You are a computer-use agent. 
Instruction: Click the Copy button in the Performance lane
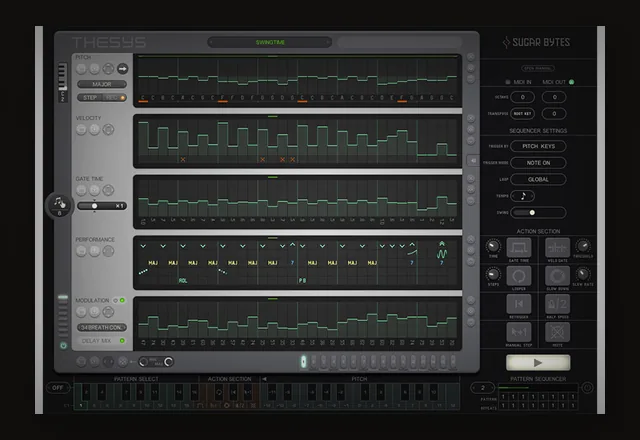(x=81, y=251)
